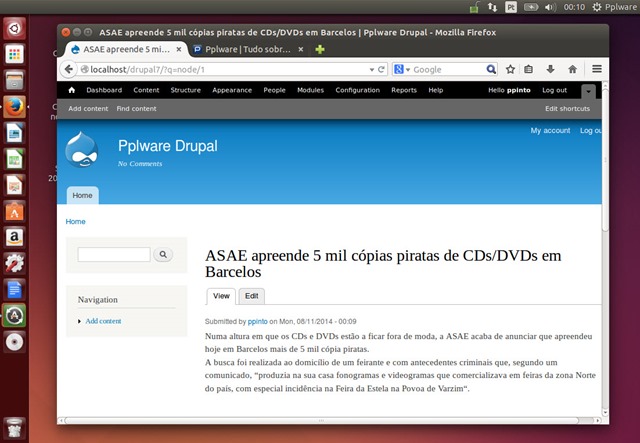Screen dimensions: 640x443
Task: Open the Configuration admin menu
Action: click(358, 90)
